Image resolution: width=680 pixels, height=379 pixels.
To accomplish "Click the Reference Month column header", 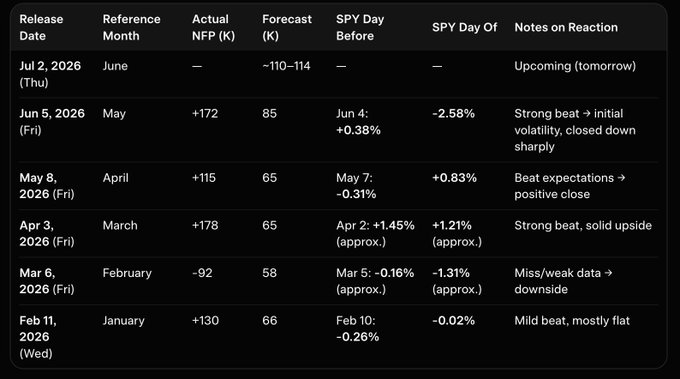I will pyautogui.click(x=131, y=27).
